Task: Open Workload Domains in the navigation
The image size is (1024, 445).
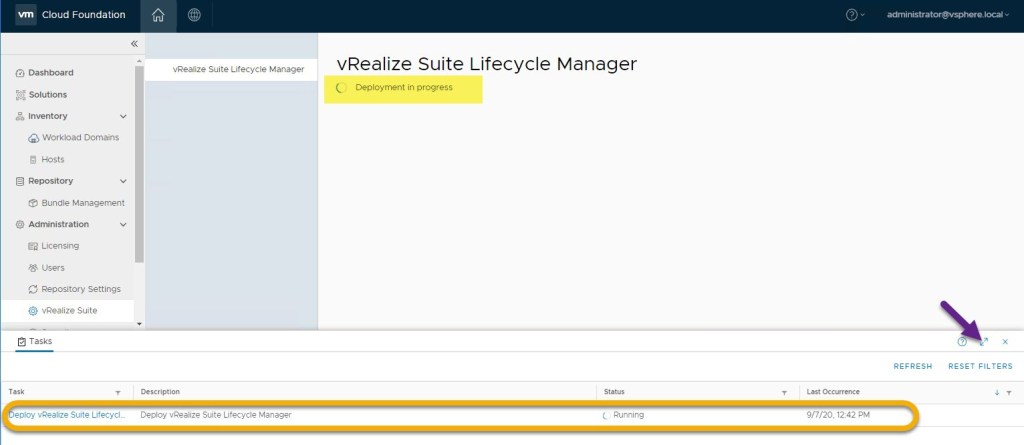Action: tap(80, 138)
